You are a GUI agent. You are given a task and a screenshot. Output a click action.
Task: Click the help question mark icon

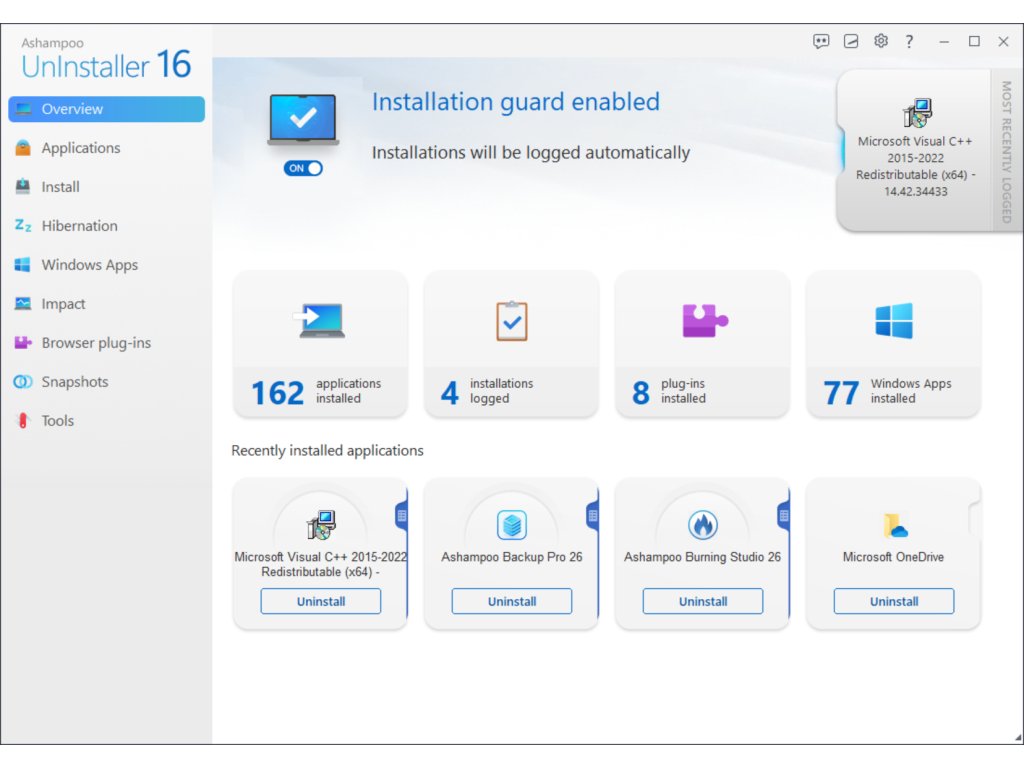pyautogui.click(x=909, y=41)
